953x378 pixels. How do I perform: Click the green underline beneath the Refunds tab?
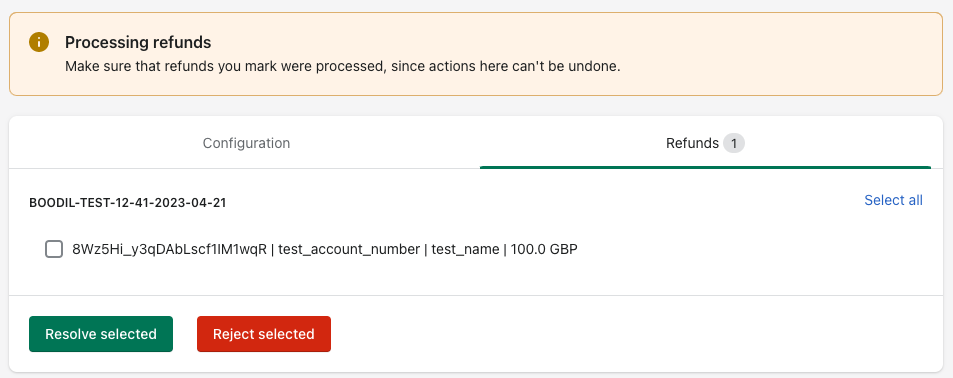point(705,167)
